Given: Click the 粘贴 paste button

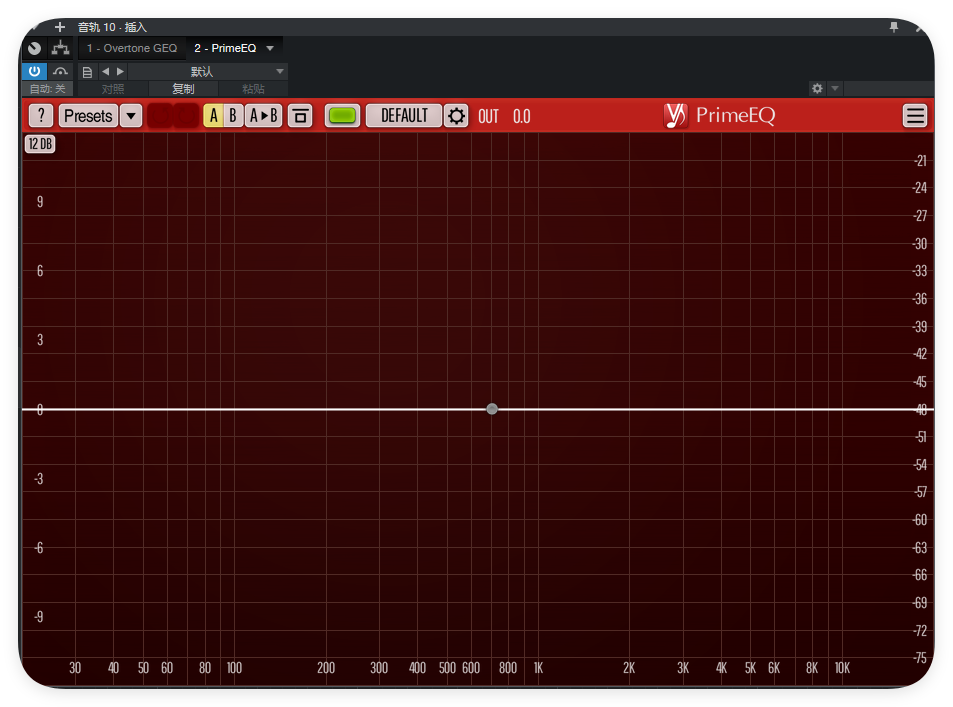Looking at the screenshot, I should [x=253, y=89].
